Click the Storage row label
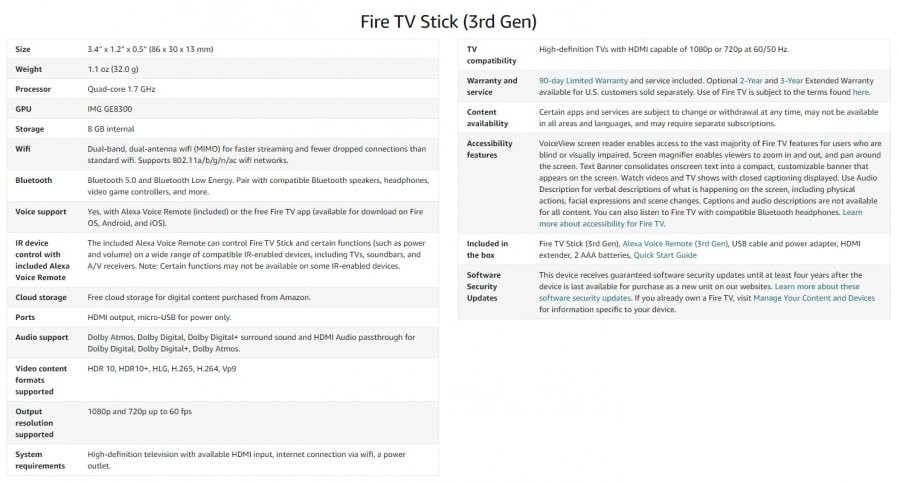 click(x=29, y=129)
